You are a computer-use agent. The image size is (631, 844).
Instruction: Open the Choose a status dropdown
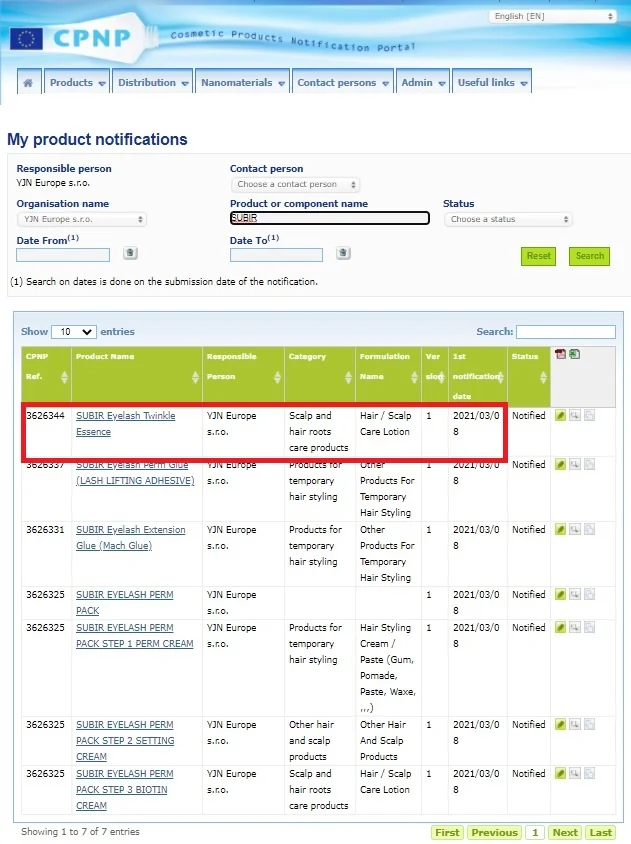pos(508,219)
